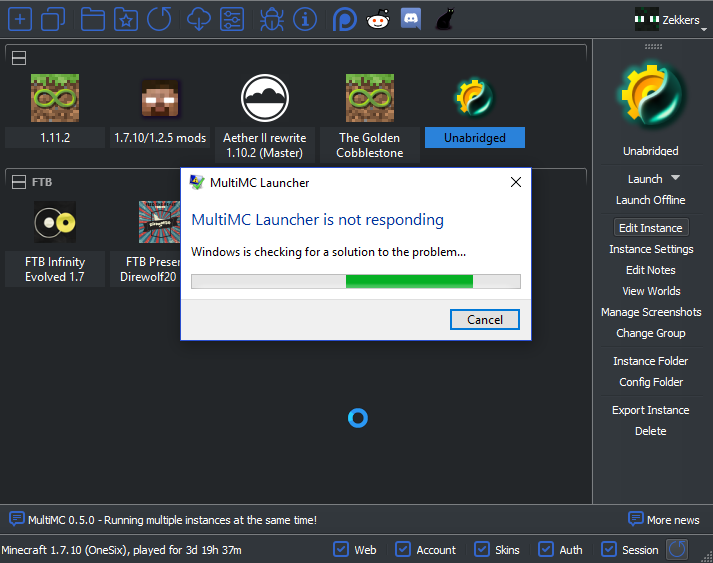Viewport: 713px width, 563px height.
Task: Collapse the ungrouped instances section
Action: pos(19,58)
